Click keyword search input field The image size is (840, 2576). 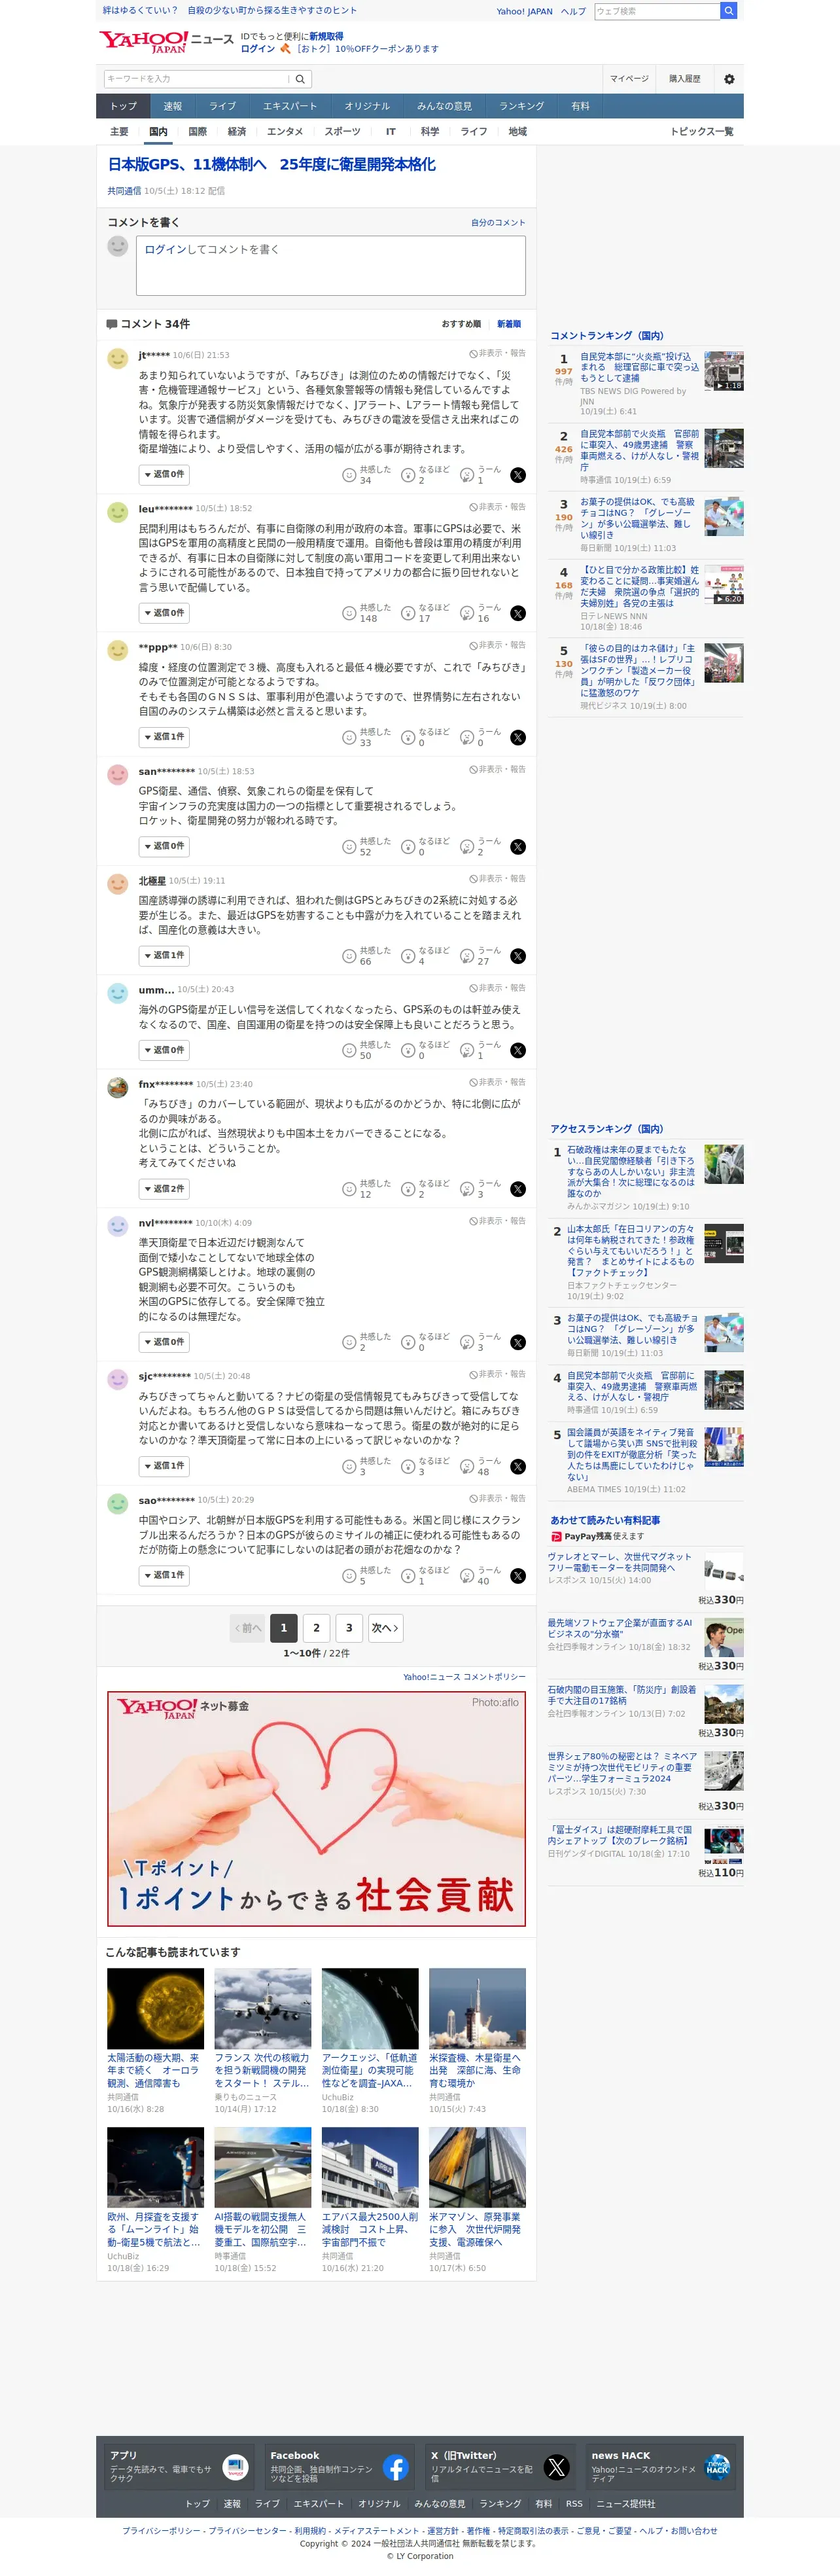pos(196,79)
